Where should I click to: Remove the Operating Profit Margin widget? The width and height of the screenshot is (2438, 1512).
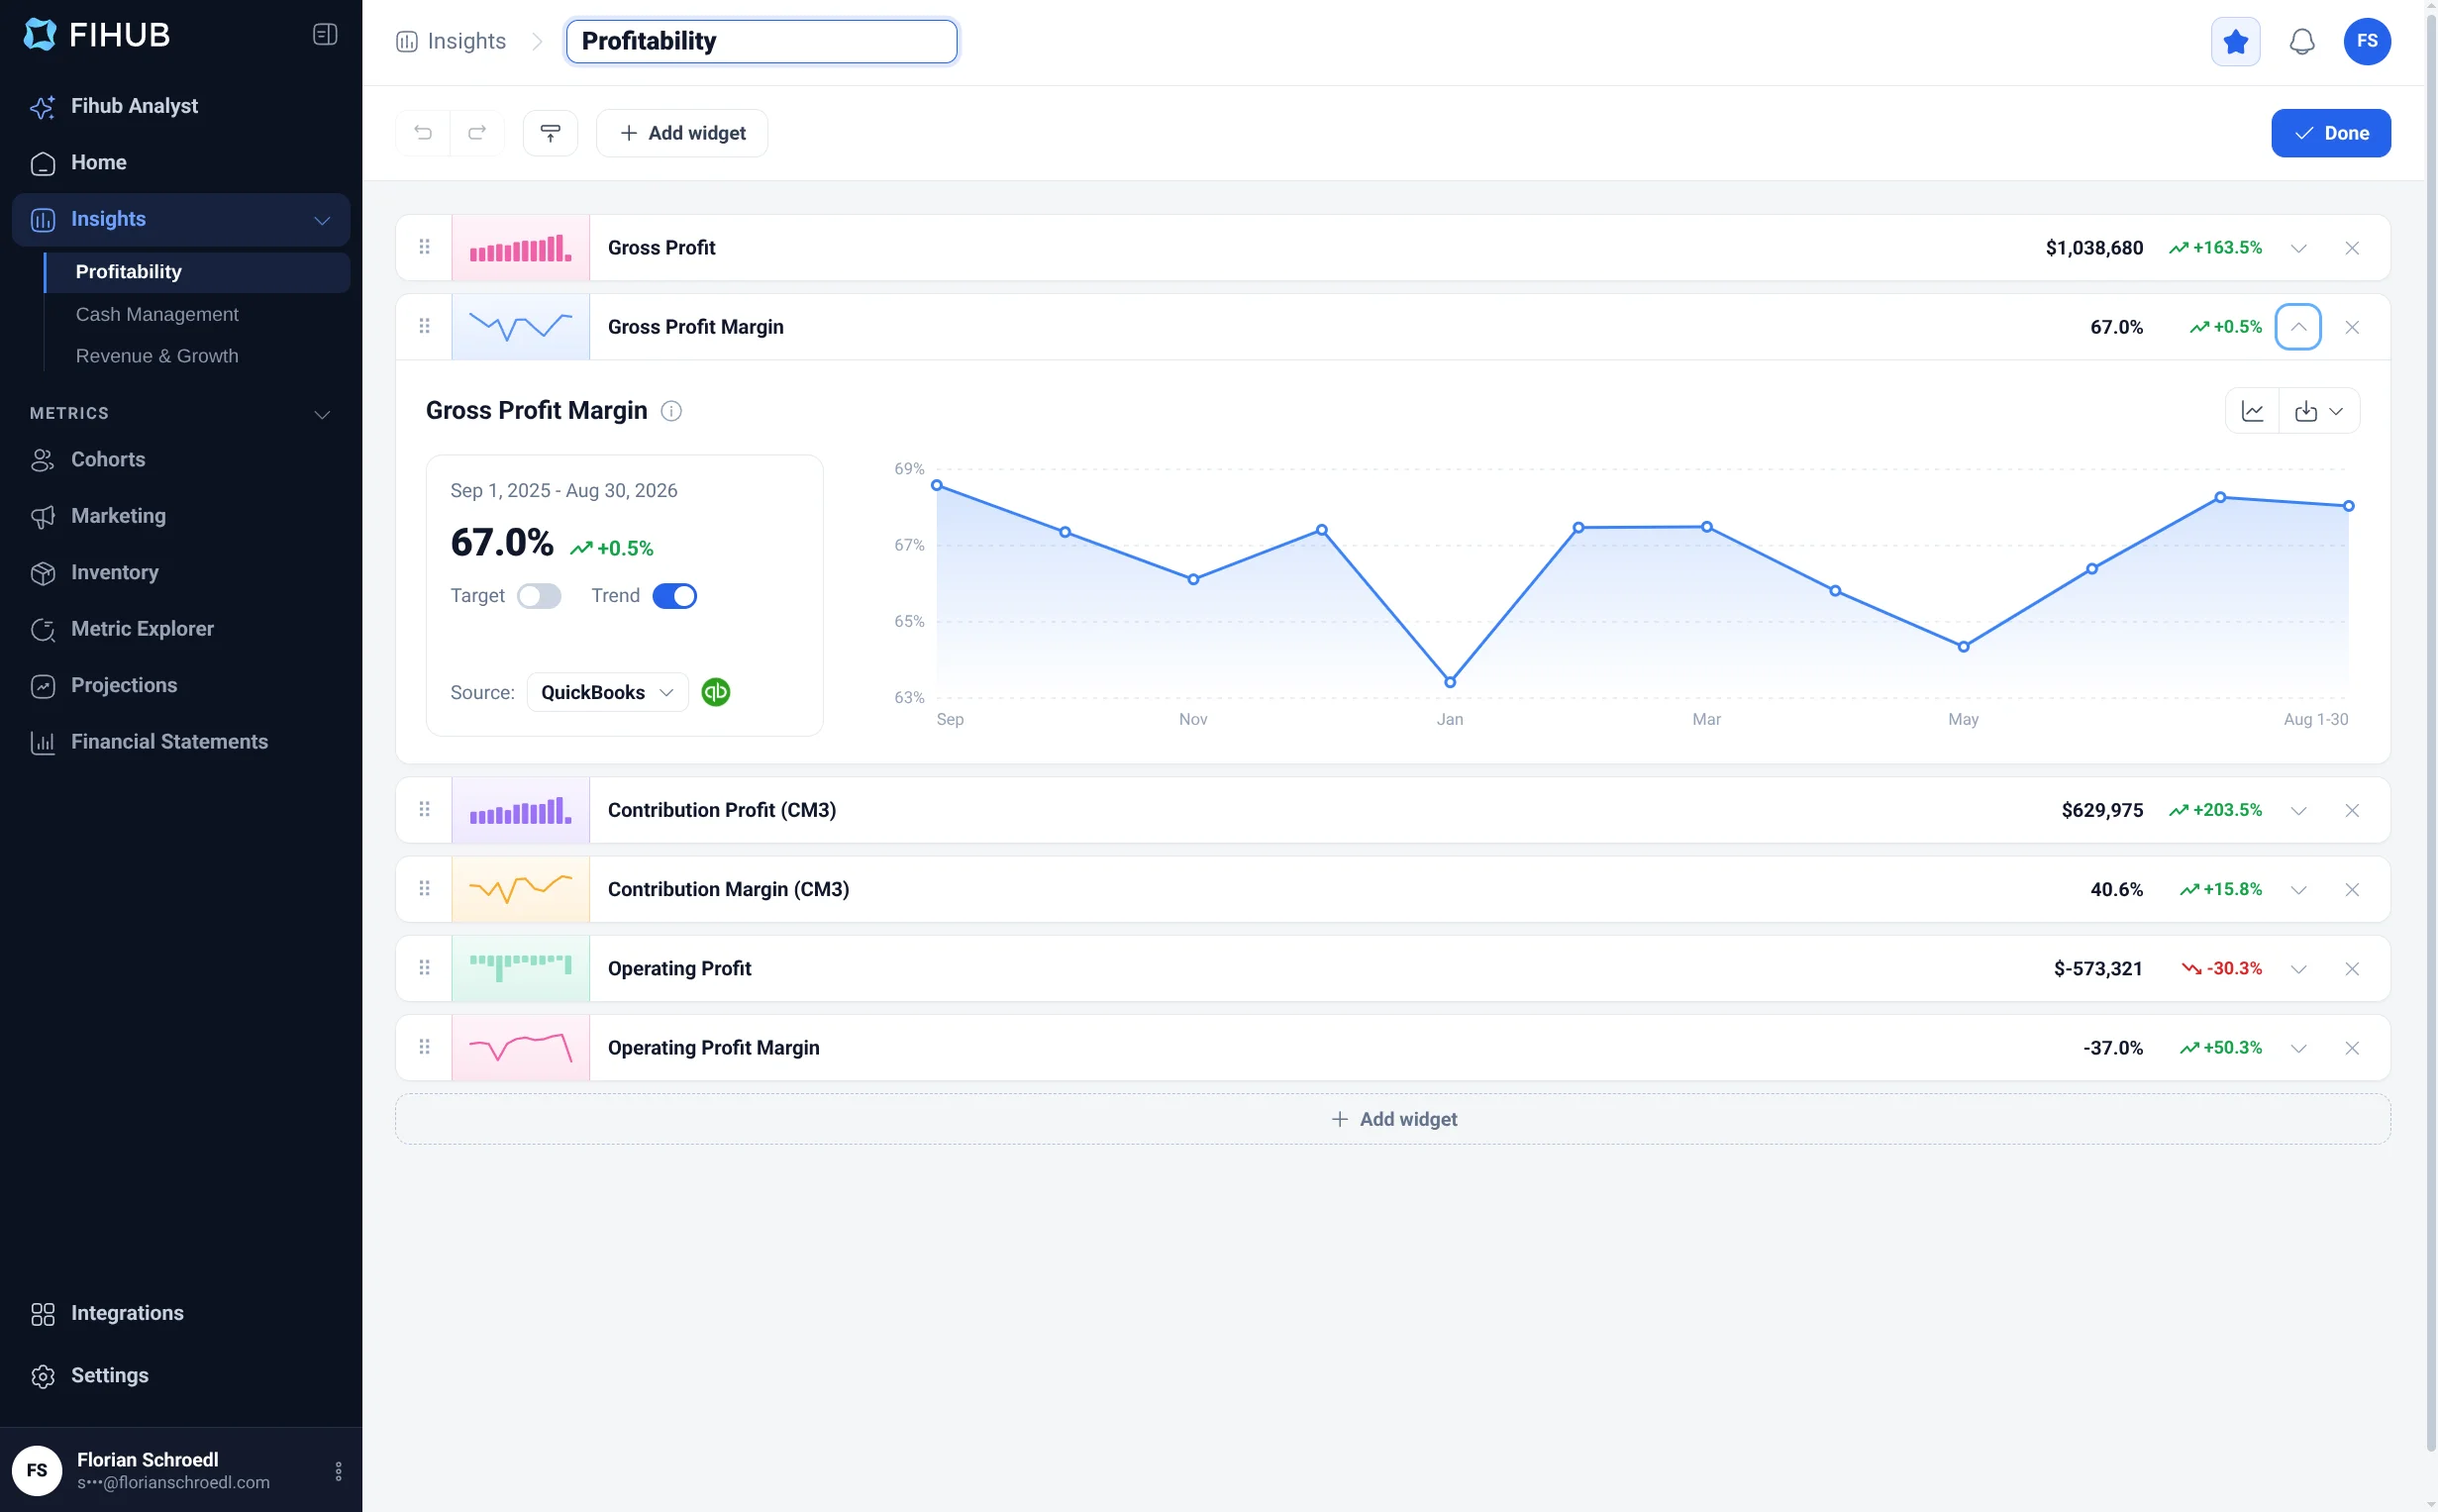2351,1048
